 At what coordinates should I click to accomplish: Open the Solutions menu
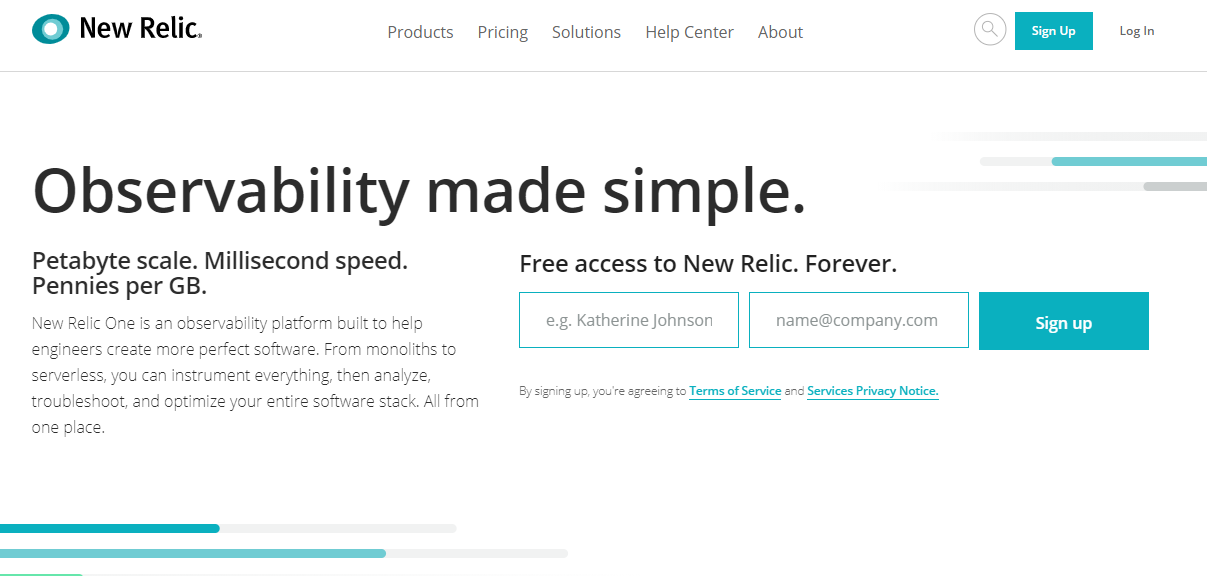[x=586, y=32]
